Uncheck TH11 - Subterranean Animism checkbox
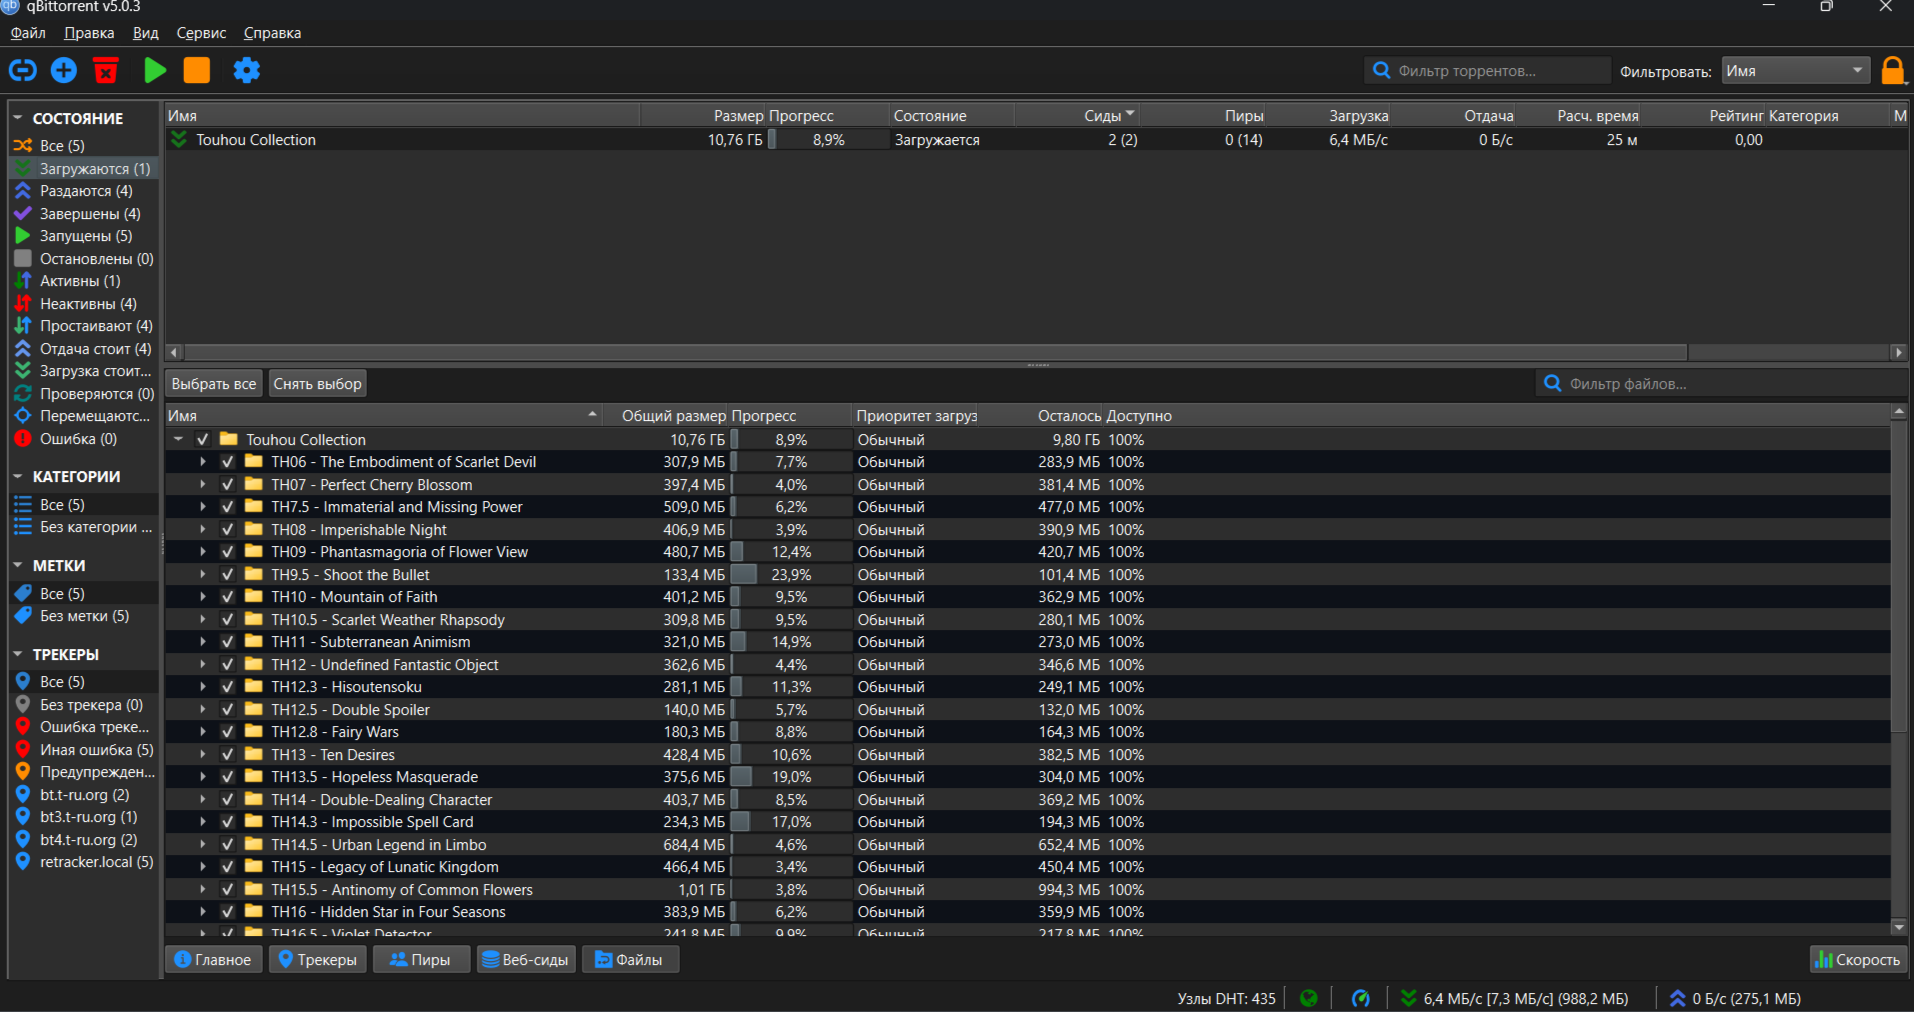1914x1012 pixels. [228, 642]
